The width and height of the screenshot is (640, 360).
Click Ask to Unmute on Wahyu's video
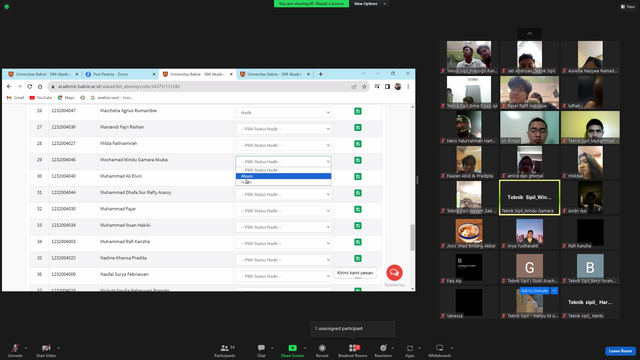click(x=534, y=291)
